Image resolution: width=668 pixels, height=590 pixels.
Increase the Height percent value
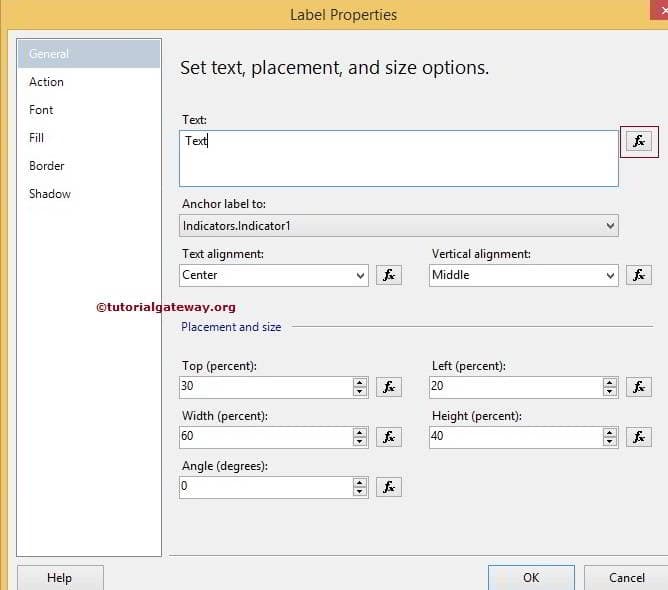click(610, 432)
